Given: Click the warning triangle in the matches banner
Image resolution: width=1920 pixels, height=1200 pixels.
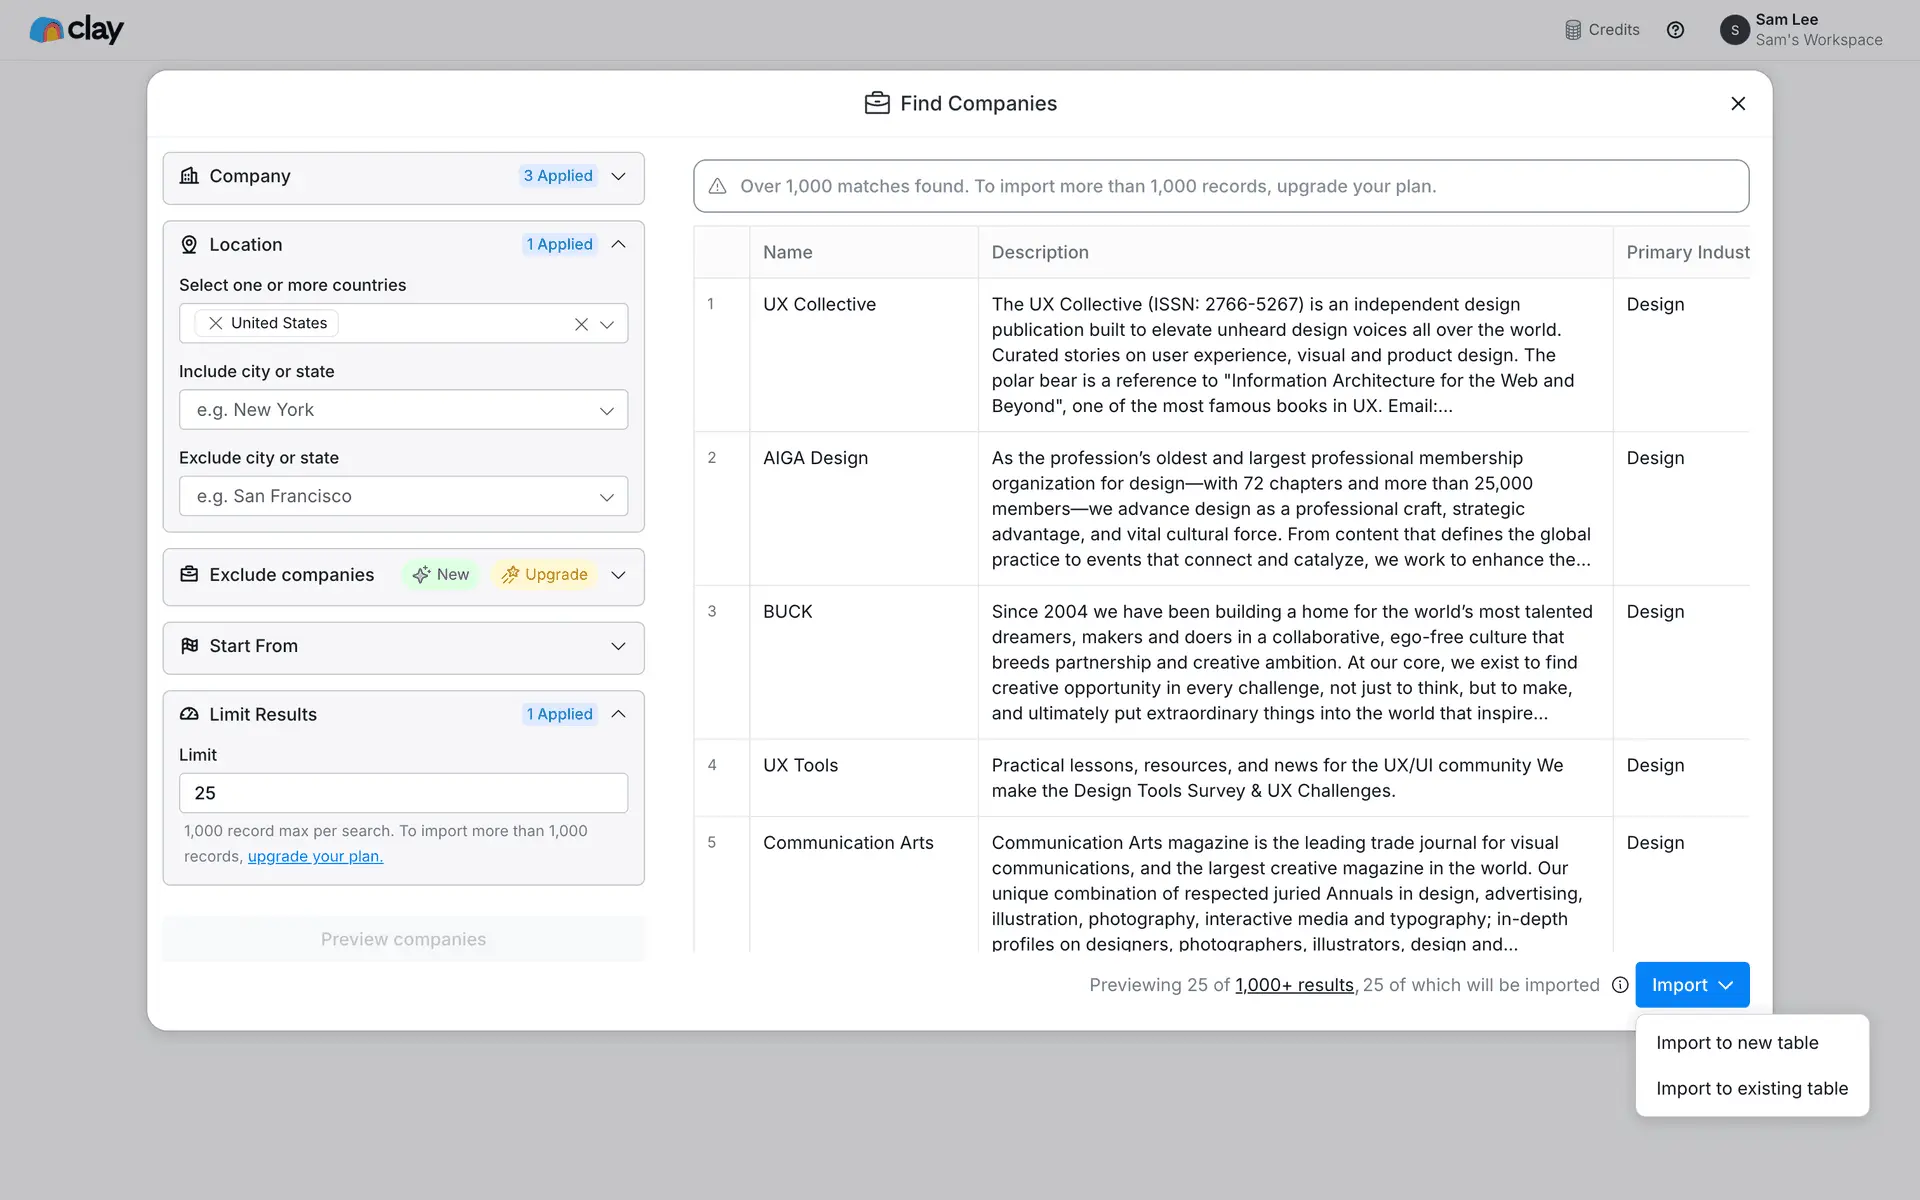Looking at the screenshot, I should 717,186.
